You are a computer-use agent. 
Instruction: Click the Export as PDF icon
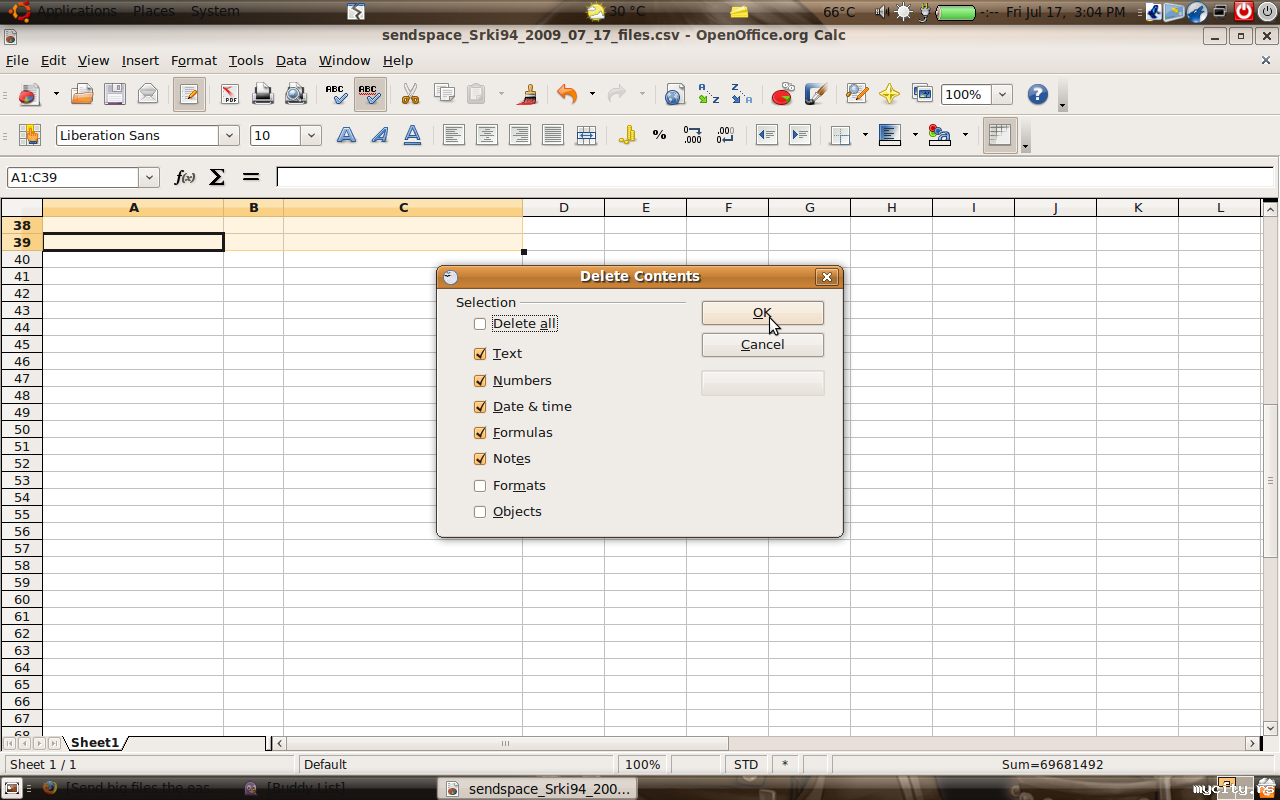(x=230, y=95)
